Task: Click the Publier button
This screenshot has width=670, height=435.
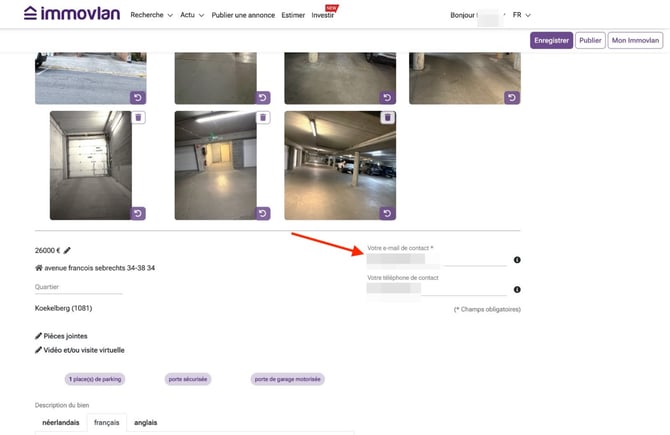Action: pyautogui.click(x=590, y=41)
